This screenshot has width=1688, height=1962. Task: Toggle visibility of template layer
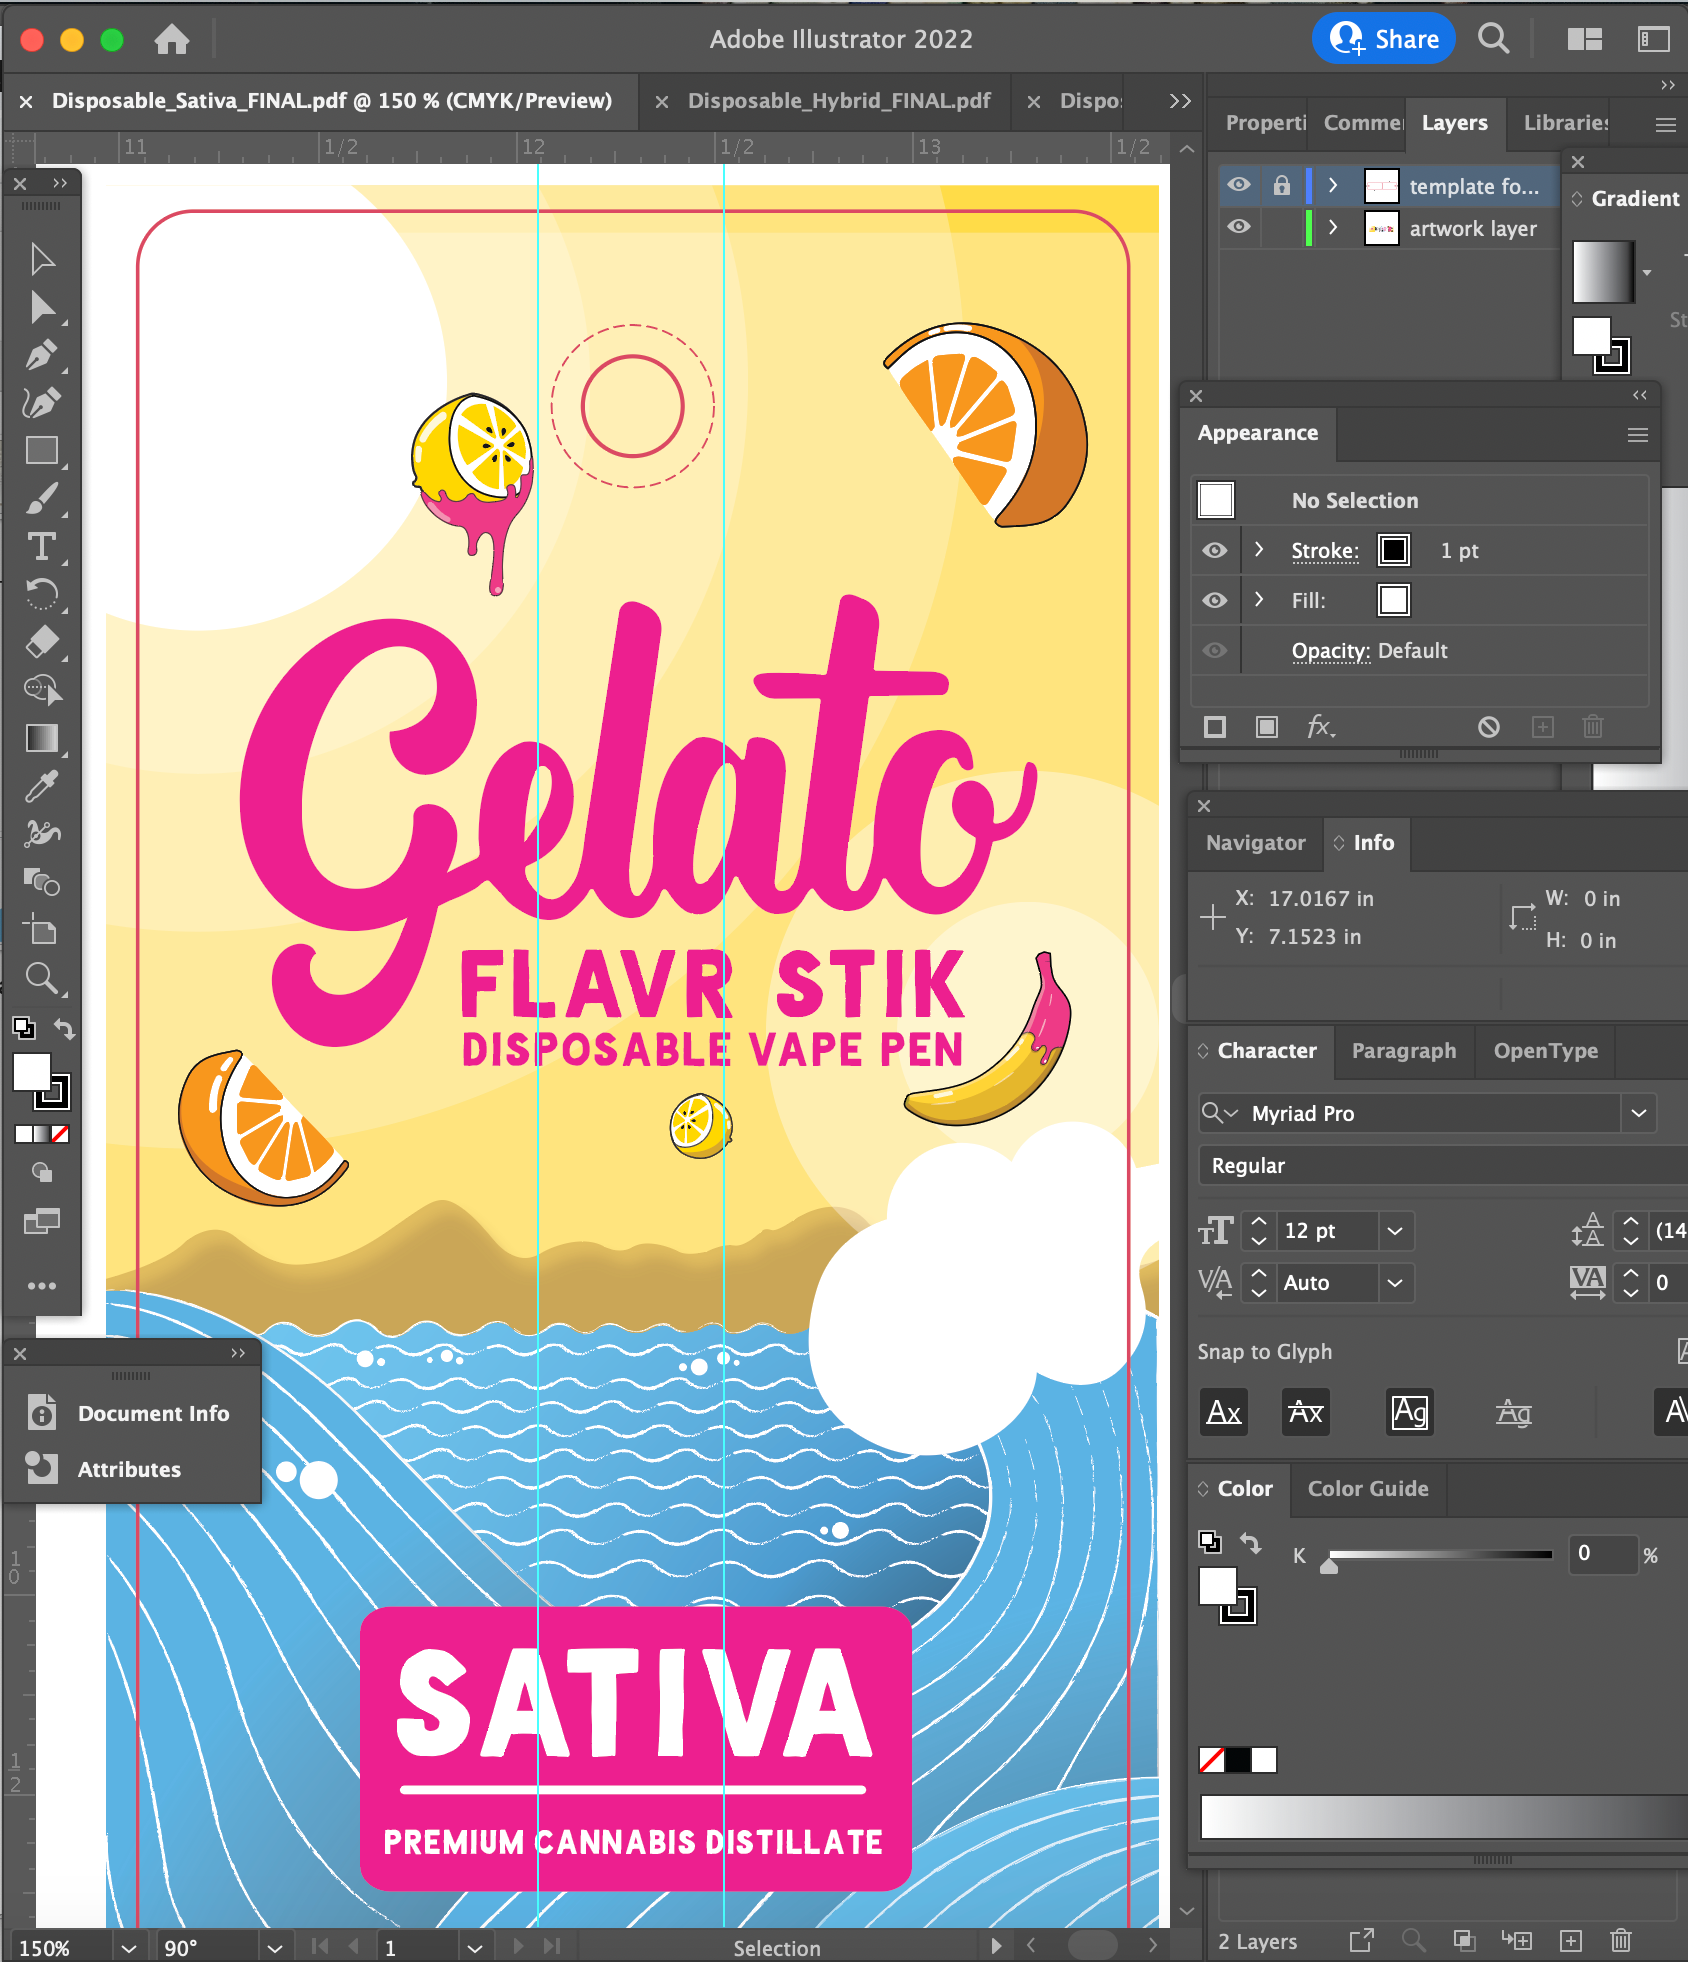tap(1239, 185)
